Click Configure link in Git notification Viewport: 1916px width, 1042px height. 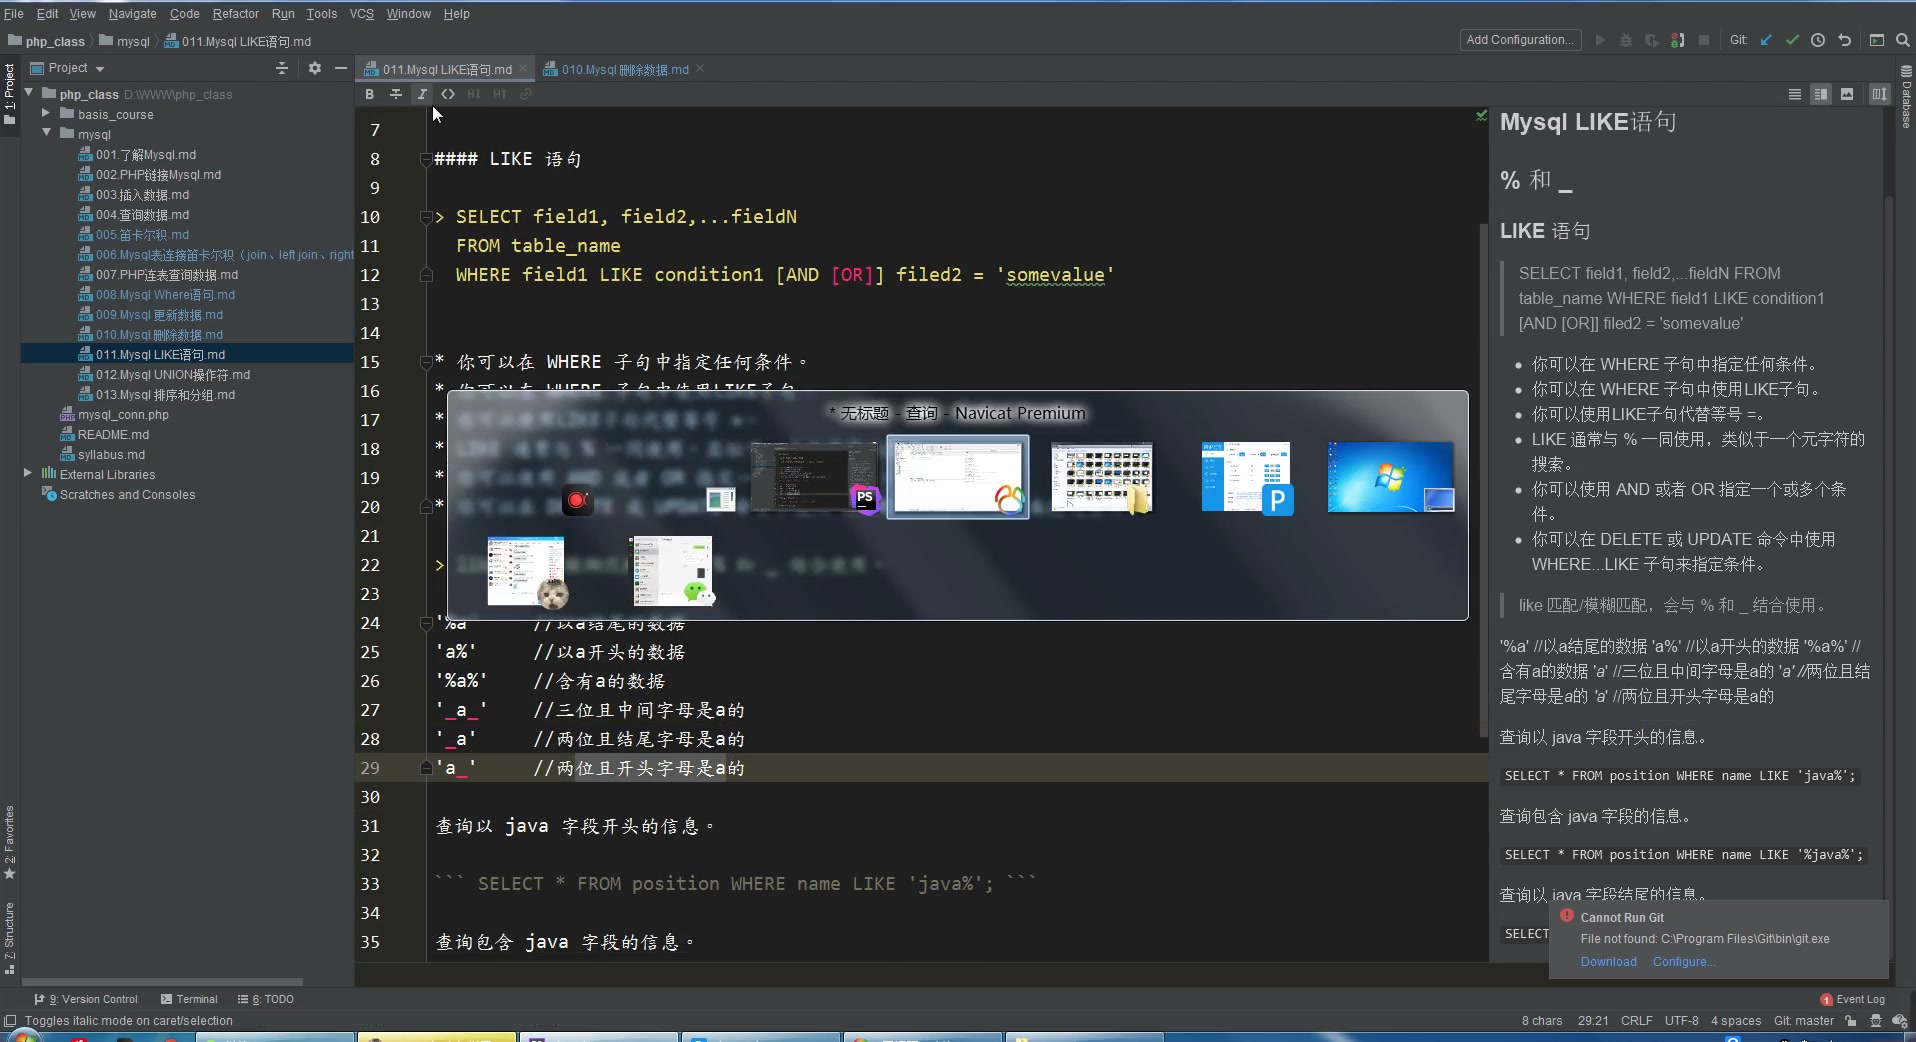(x=1683, y=962)
